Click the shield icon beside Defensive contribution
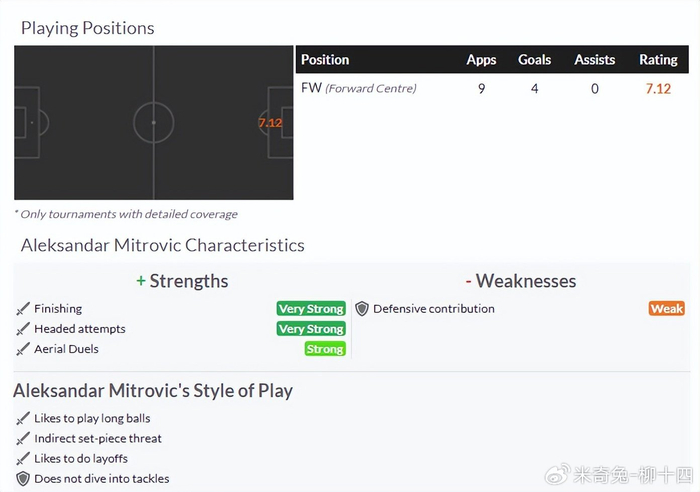This screenshot has width=700, height=492. coord(362,309)
